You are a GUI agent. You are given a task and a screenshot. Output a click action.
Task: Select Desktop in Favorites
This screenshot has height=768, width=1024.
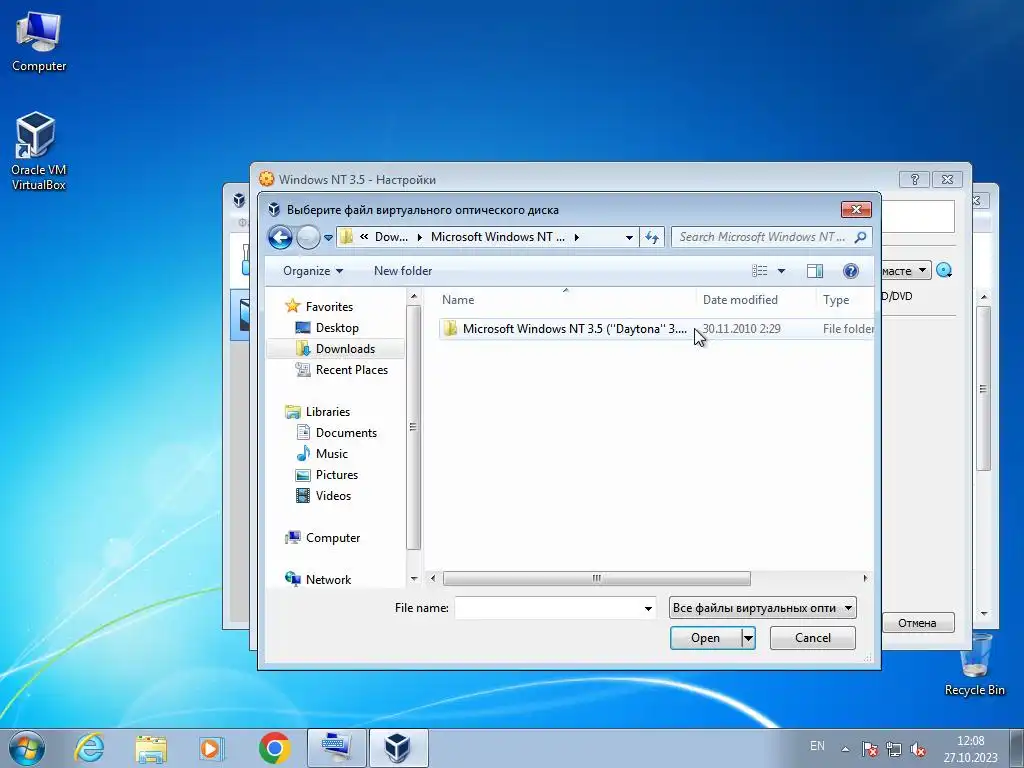pyautogui.click(x=327, y=328)
